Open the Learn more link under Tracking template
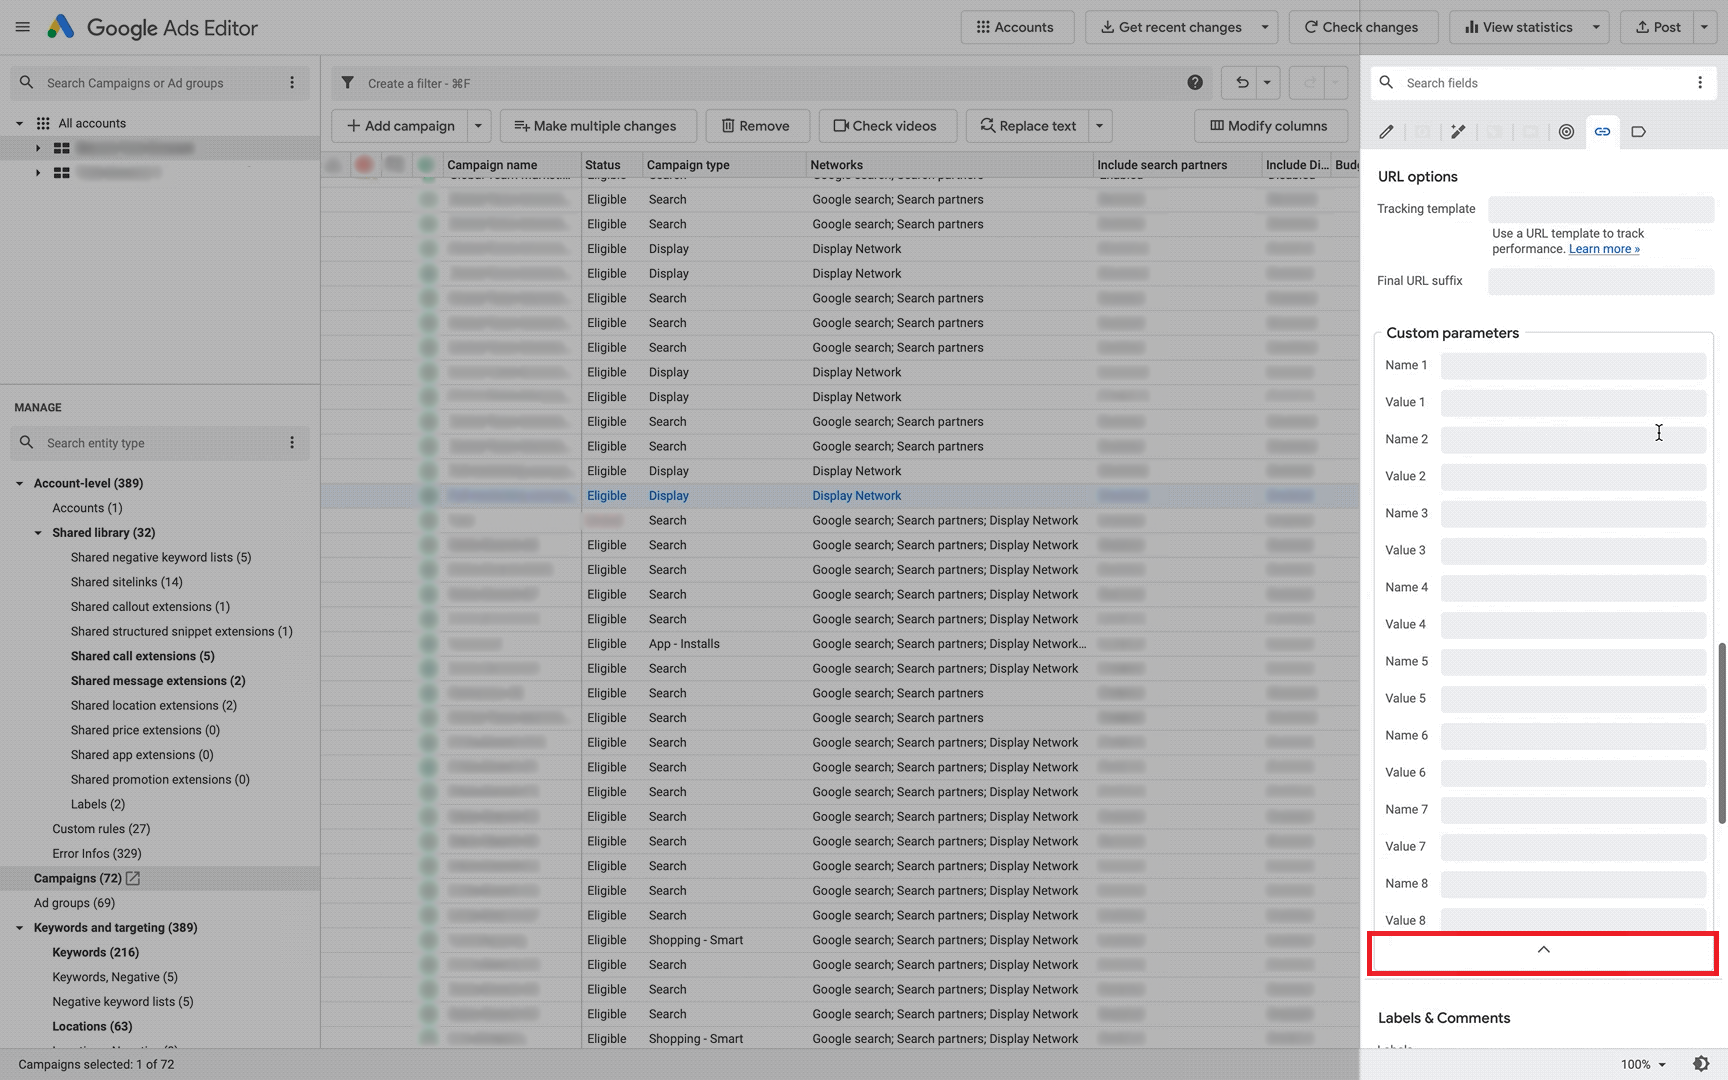The image size is (1728, 1080). tap(1604, 249)
